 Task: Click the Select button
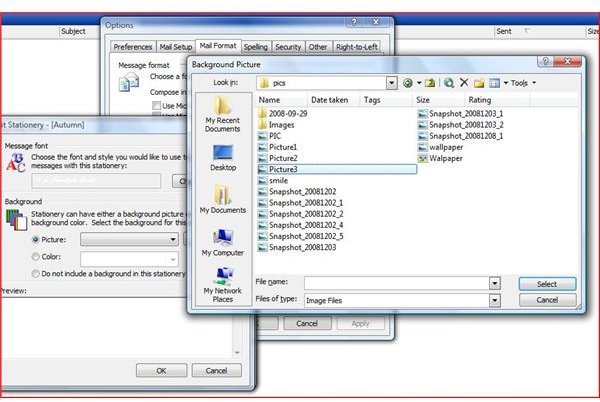pyautogui.click(x=547, y=284)
